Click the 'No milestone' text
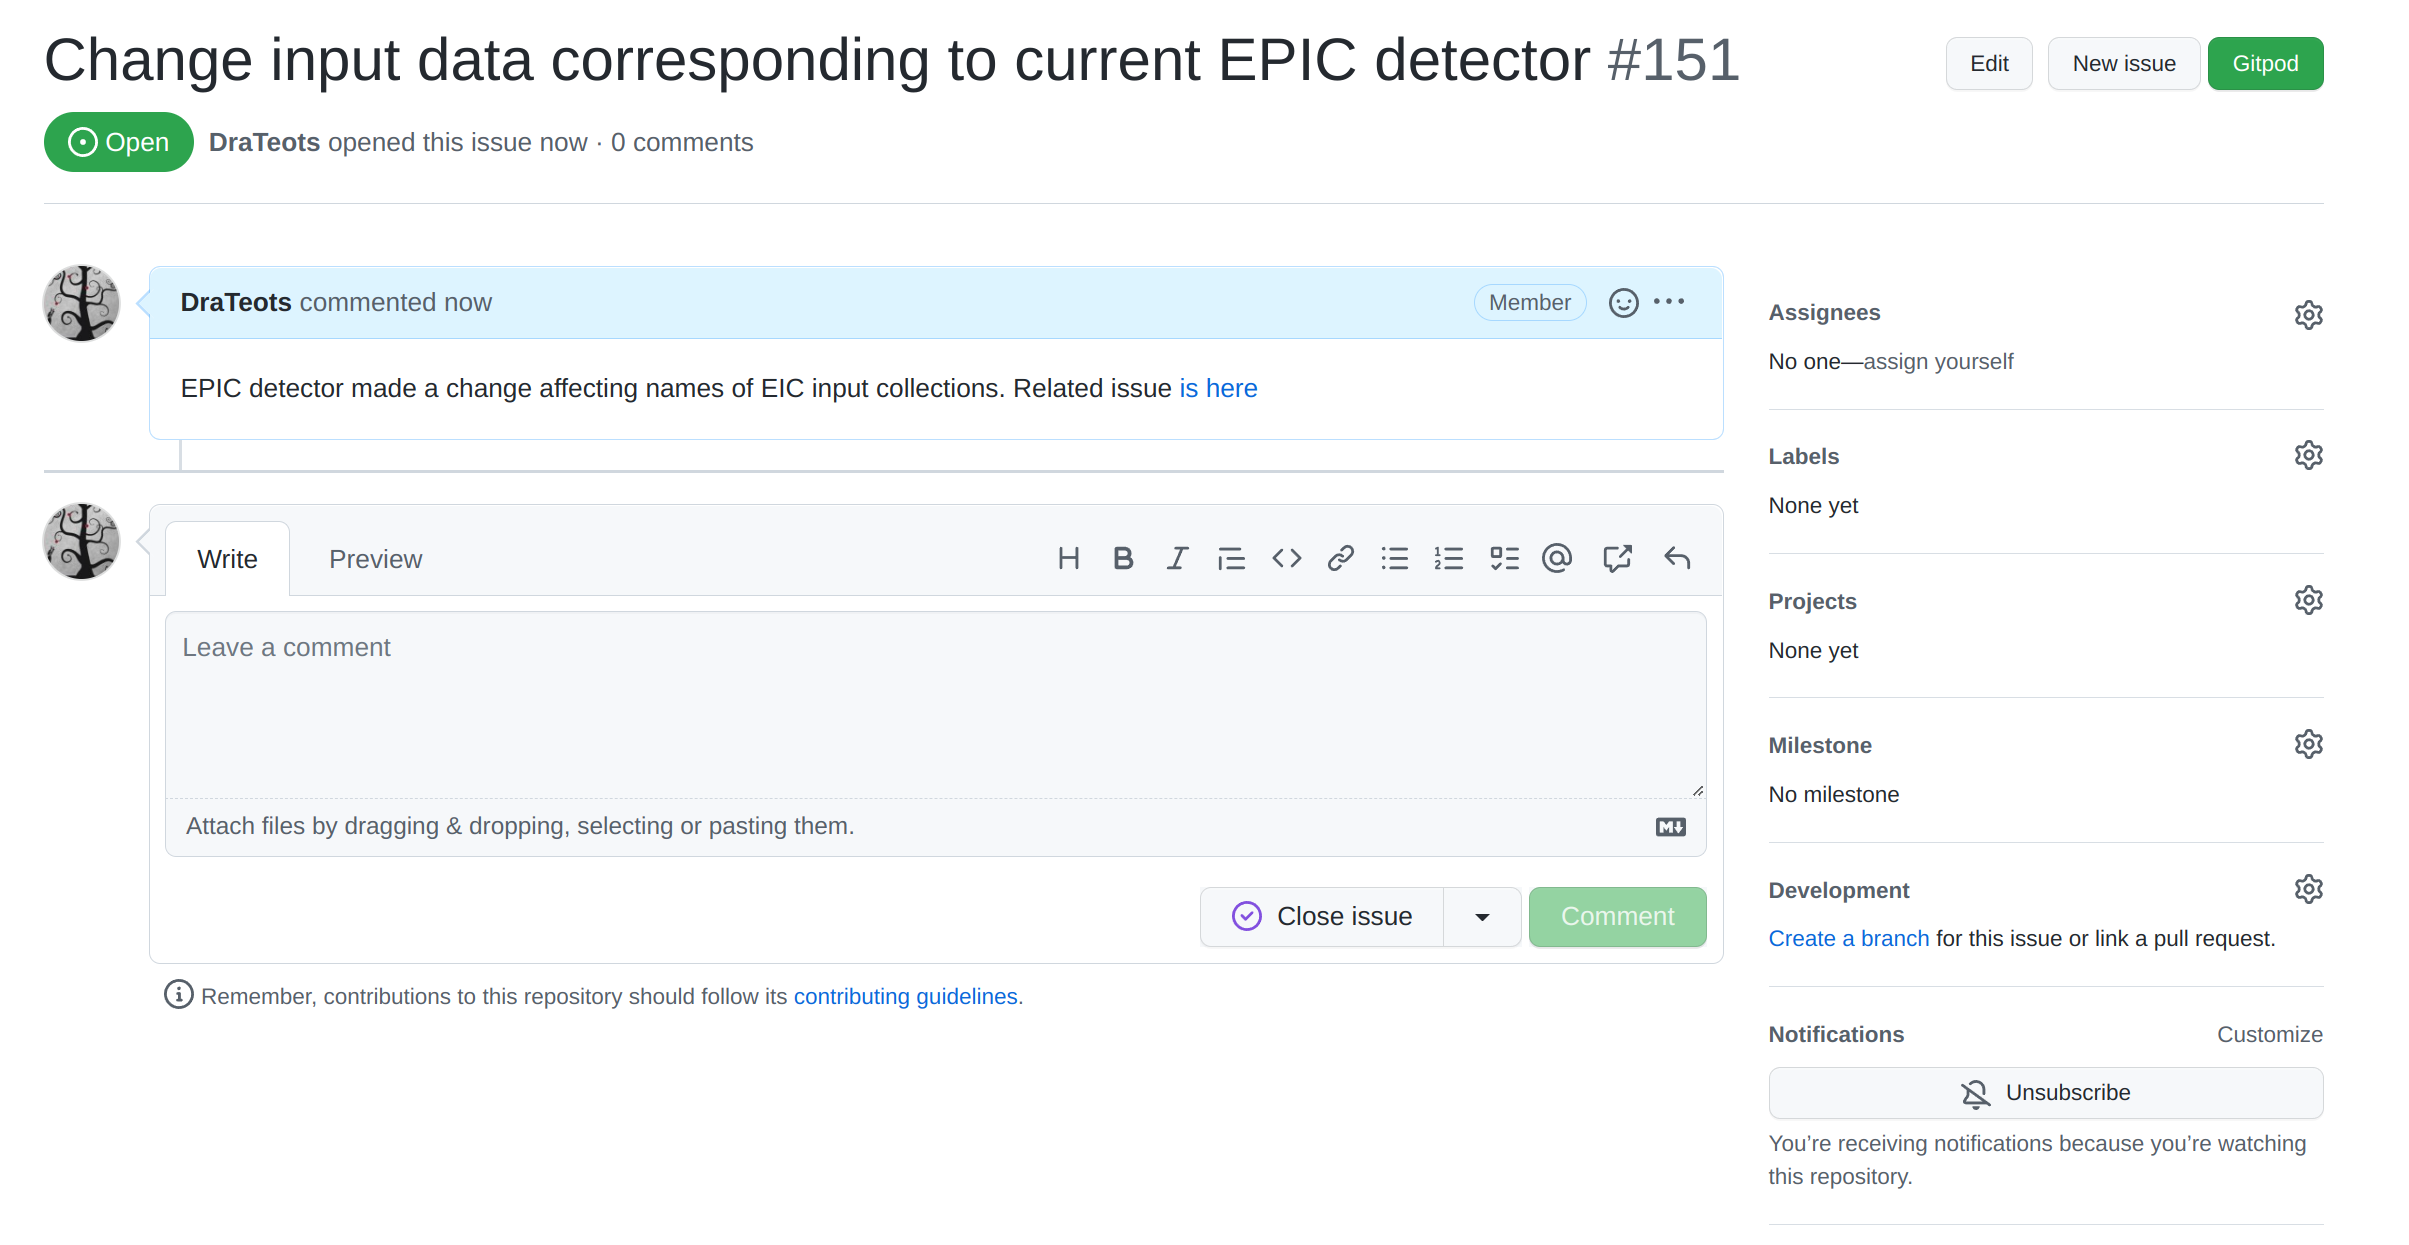2409x1245 pixels. tap(1833, 794)
